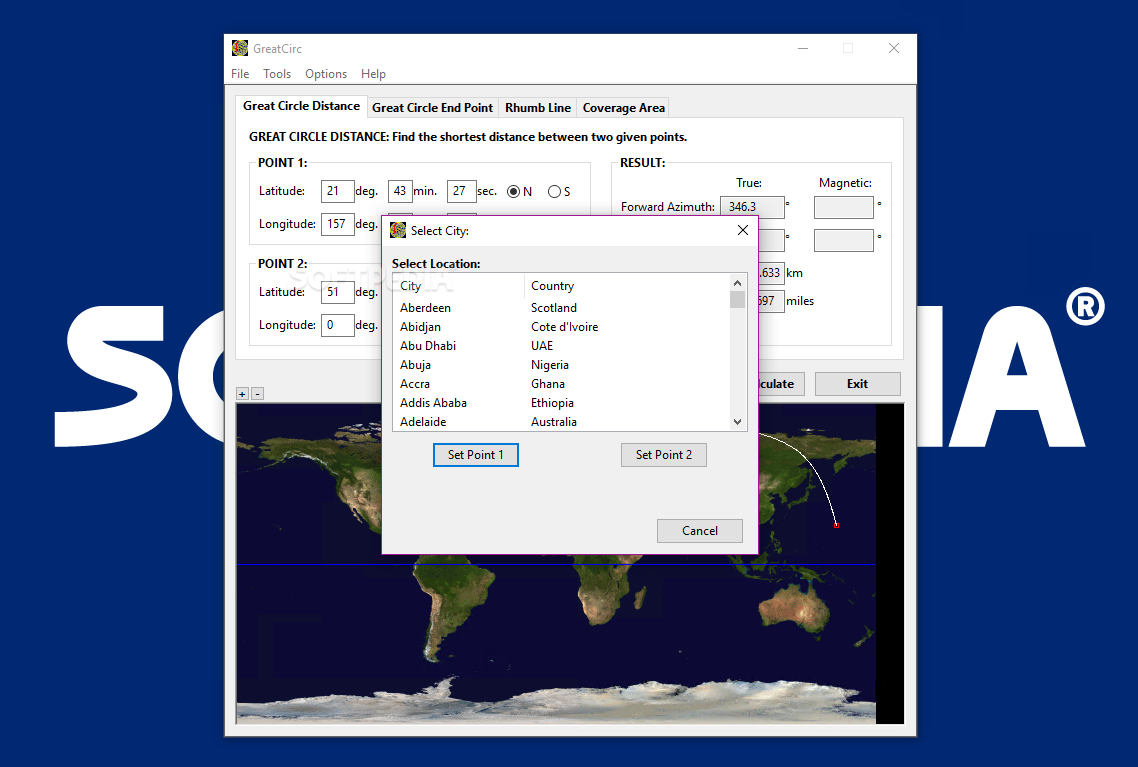The height and width of the screenshot is (767, 1138).
Task: Select Addis Ababa in city list
Action: coord(433,402)
